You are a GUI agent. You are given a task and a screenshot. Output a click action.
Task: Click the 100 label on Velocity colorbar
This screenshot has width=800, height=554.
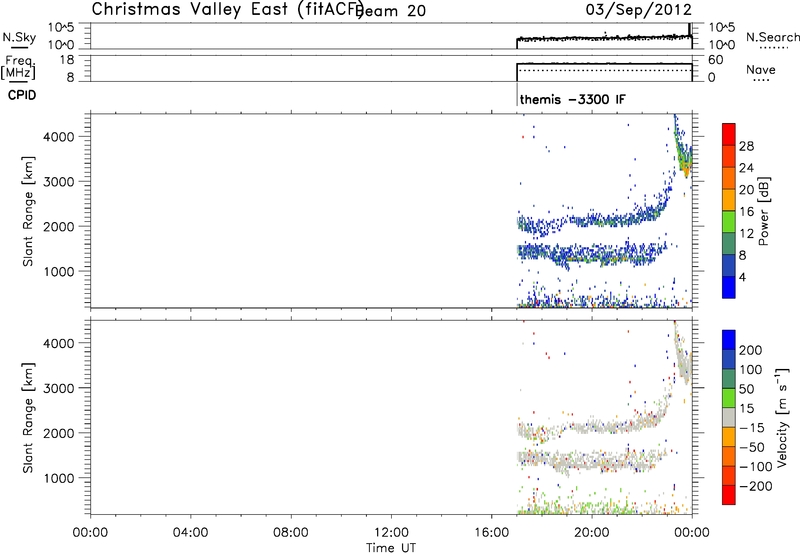[751, 370]
